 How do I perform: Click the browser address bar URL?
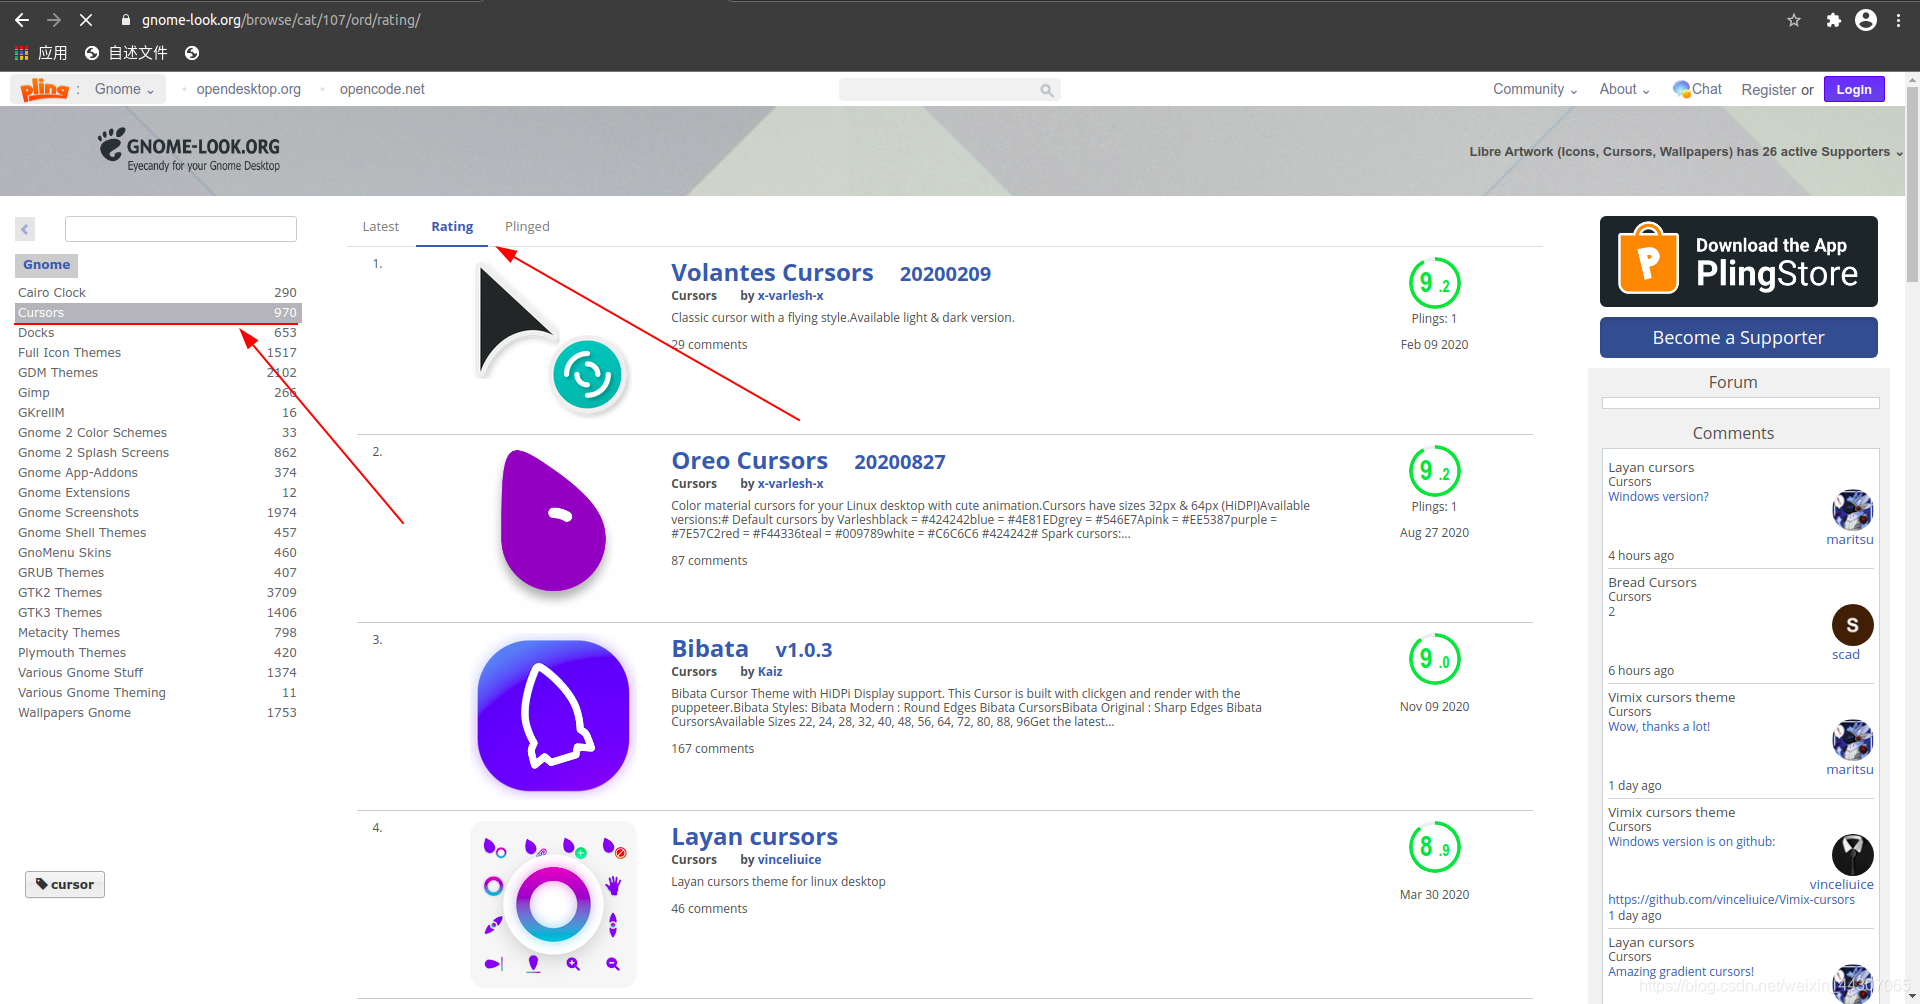pyautogui.click(x=281, y=20)
